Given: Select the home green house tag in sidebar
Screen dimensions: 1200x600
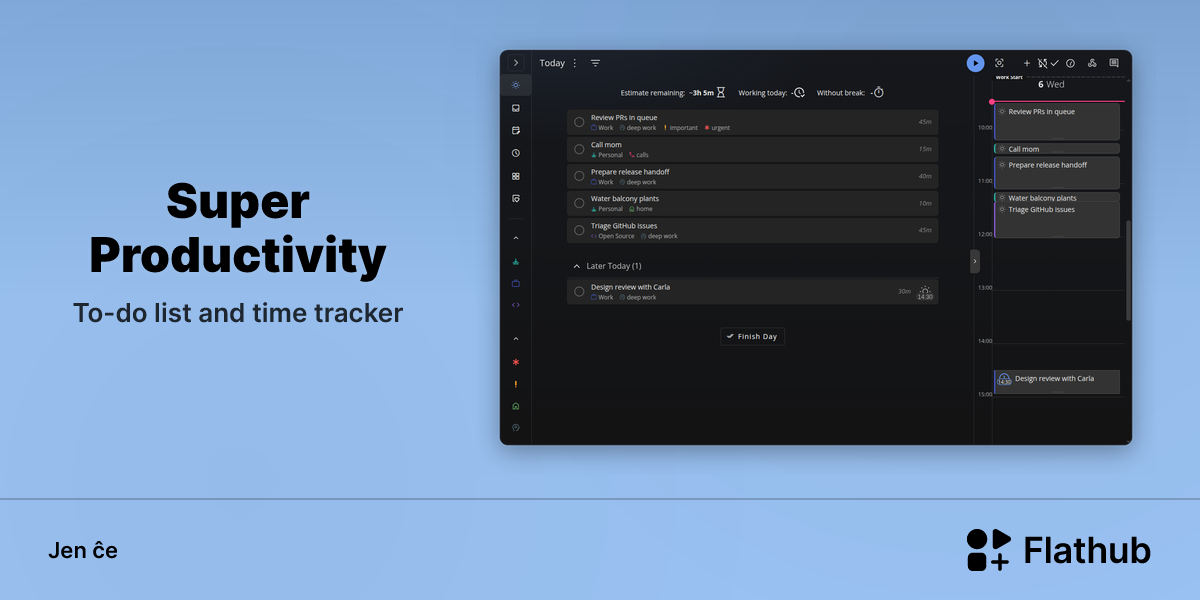Looking at the screenshot, I should click(x=516, y=406).
